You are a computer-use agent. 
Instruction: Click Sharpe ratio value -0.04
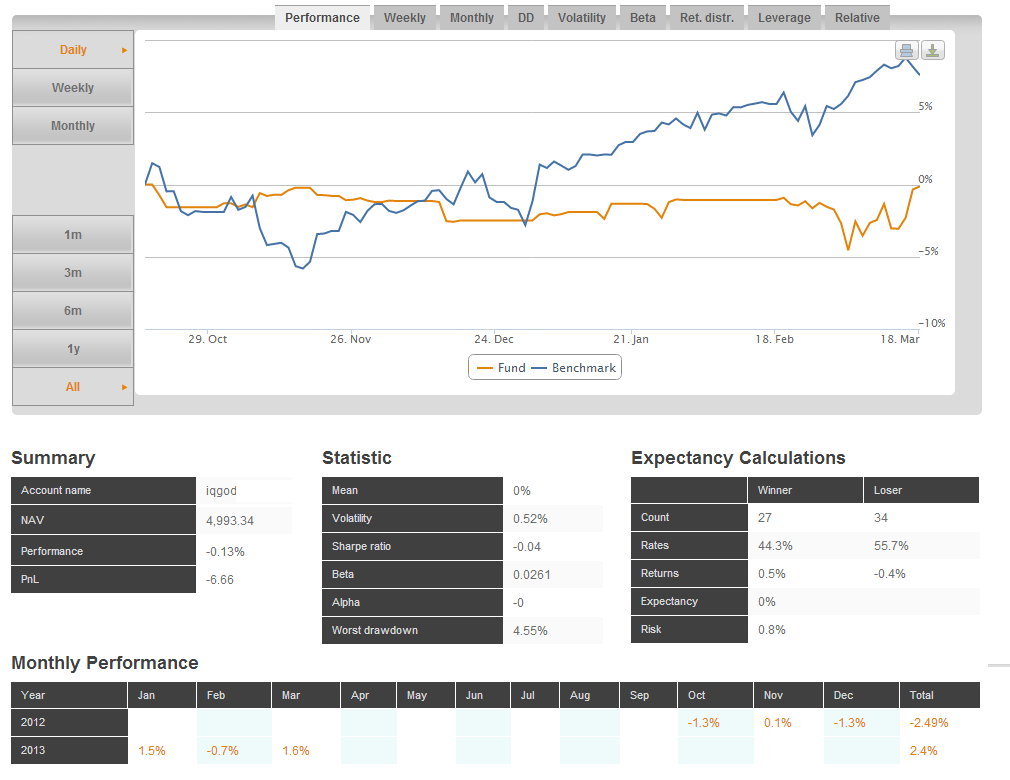click(x=526, y=547)
